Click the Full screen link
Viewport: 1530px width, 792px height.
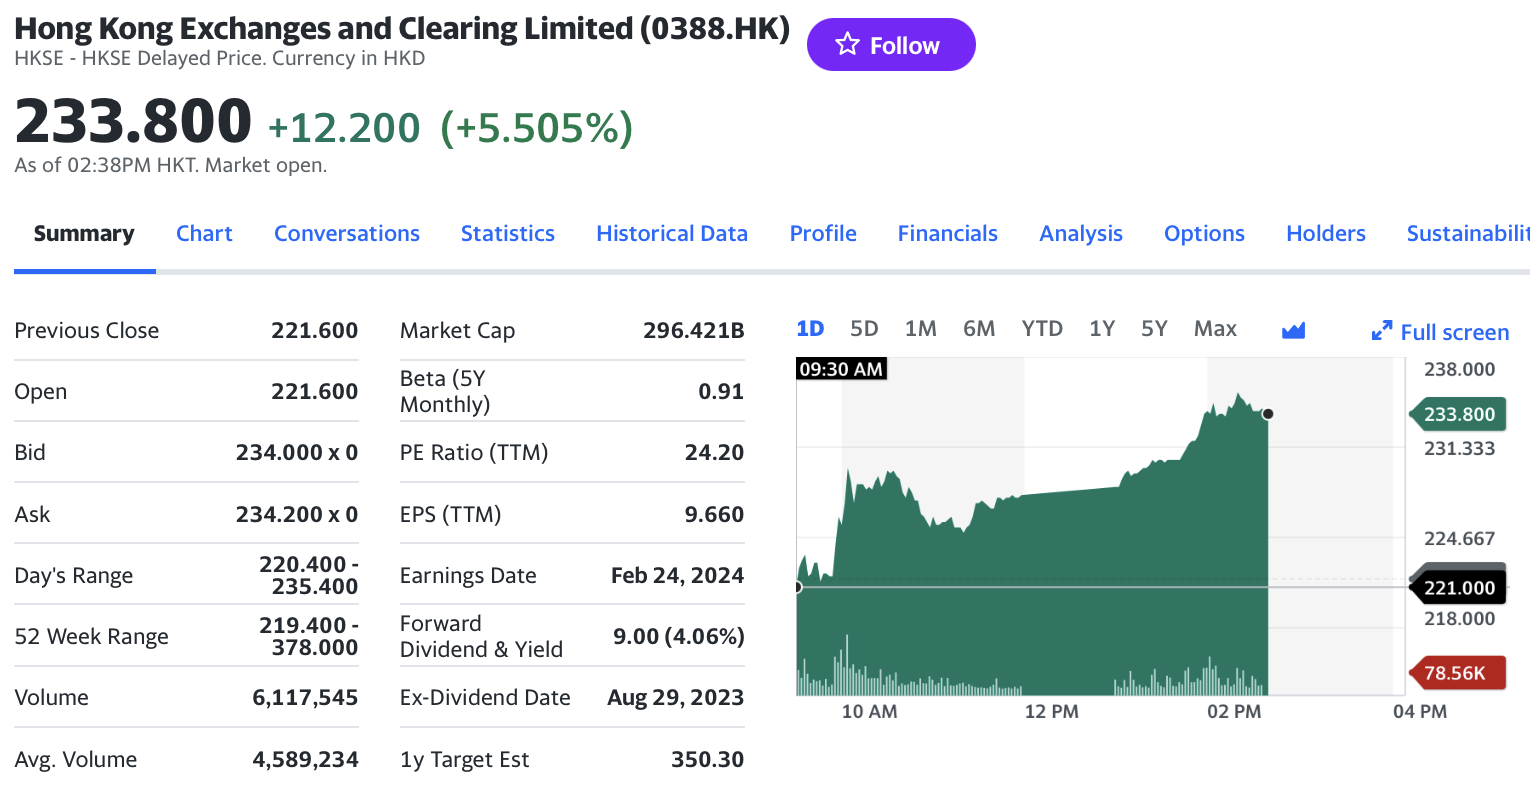pyautogui.click(x=1454, y=332)
